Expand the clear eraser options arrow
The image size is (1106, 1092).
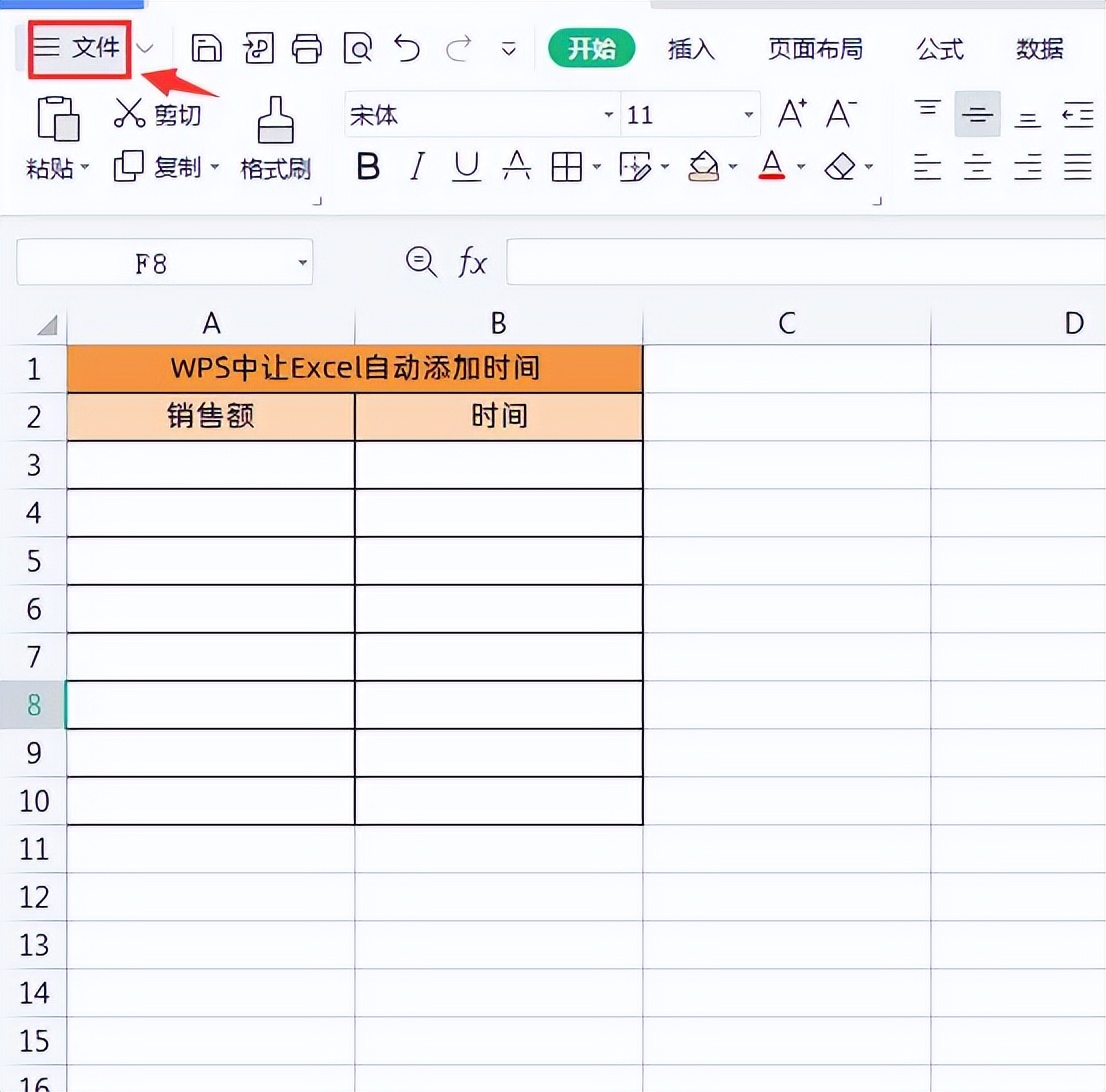click(869, 167)
